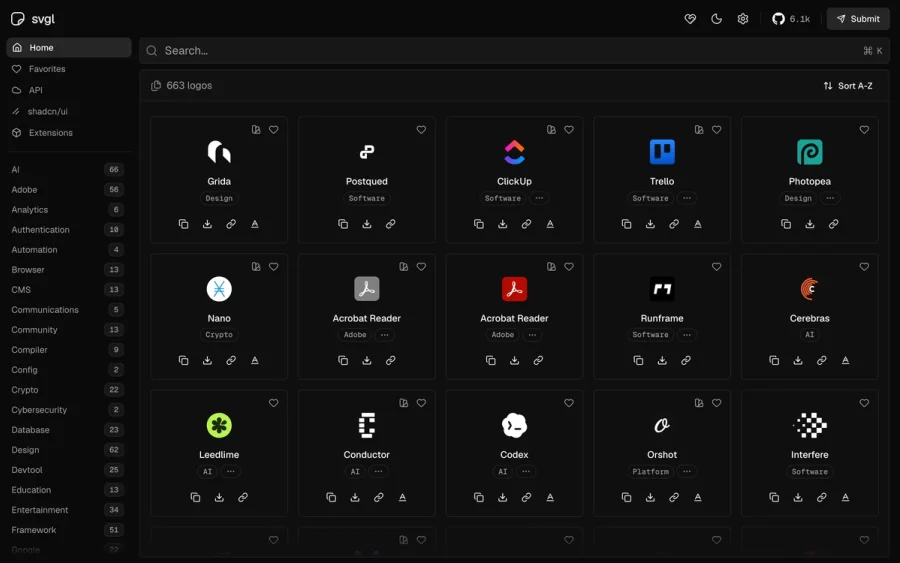Viewport: 900px width, 563px height.
Task: Expand more categories on Photopea card
Action: tap(830, 198)
